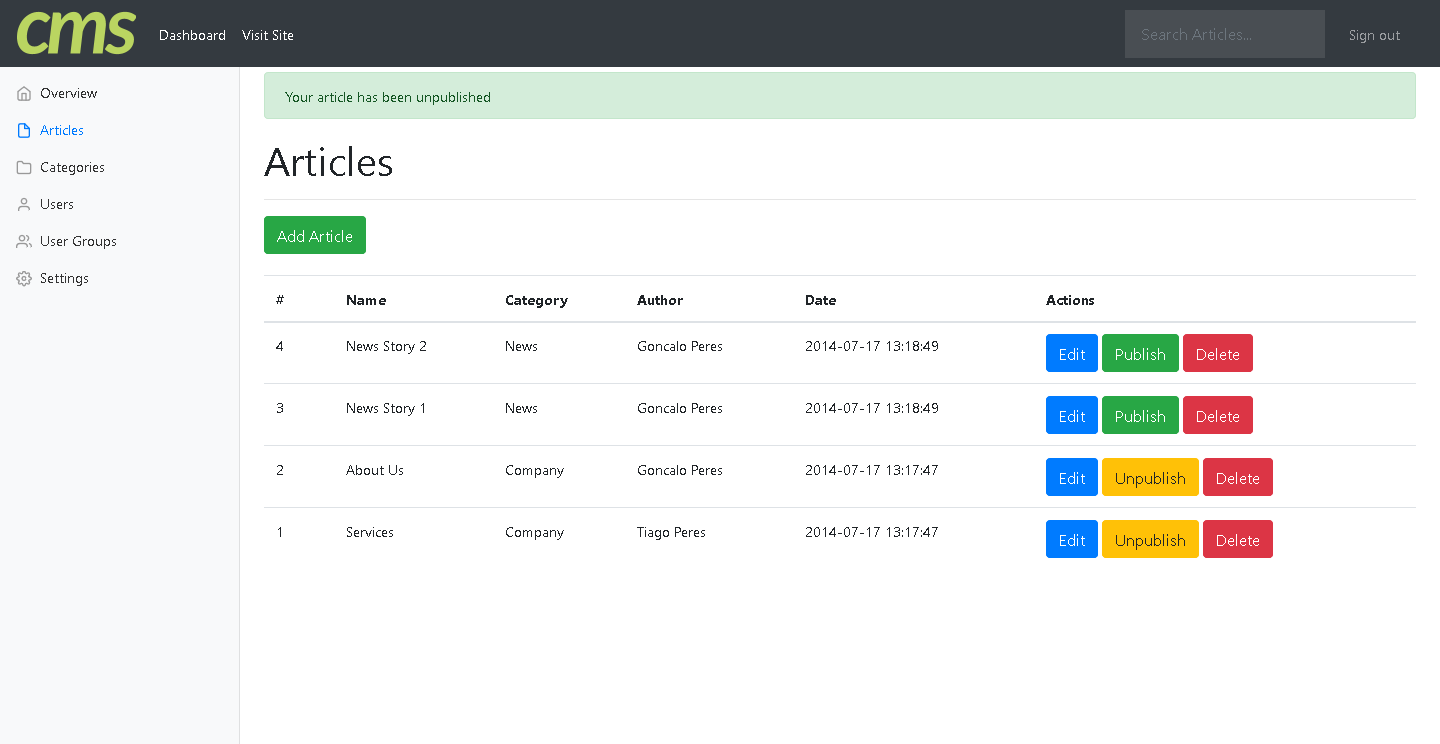Unpublish the About Us article

pyautogui.click(x=1150, y=478)
